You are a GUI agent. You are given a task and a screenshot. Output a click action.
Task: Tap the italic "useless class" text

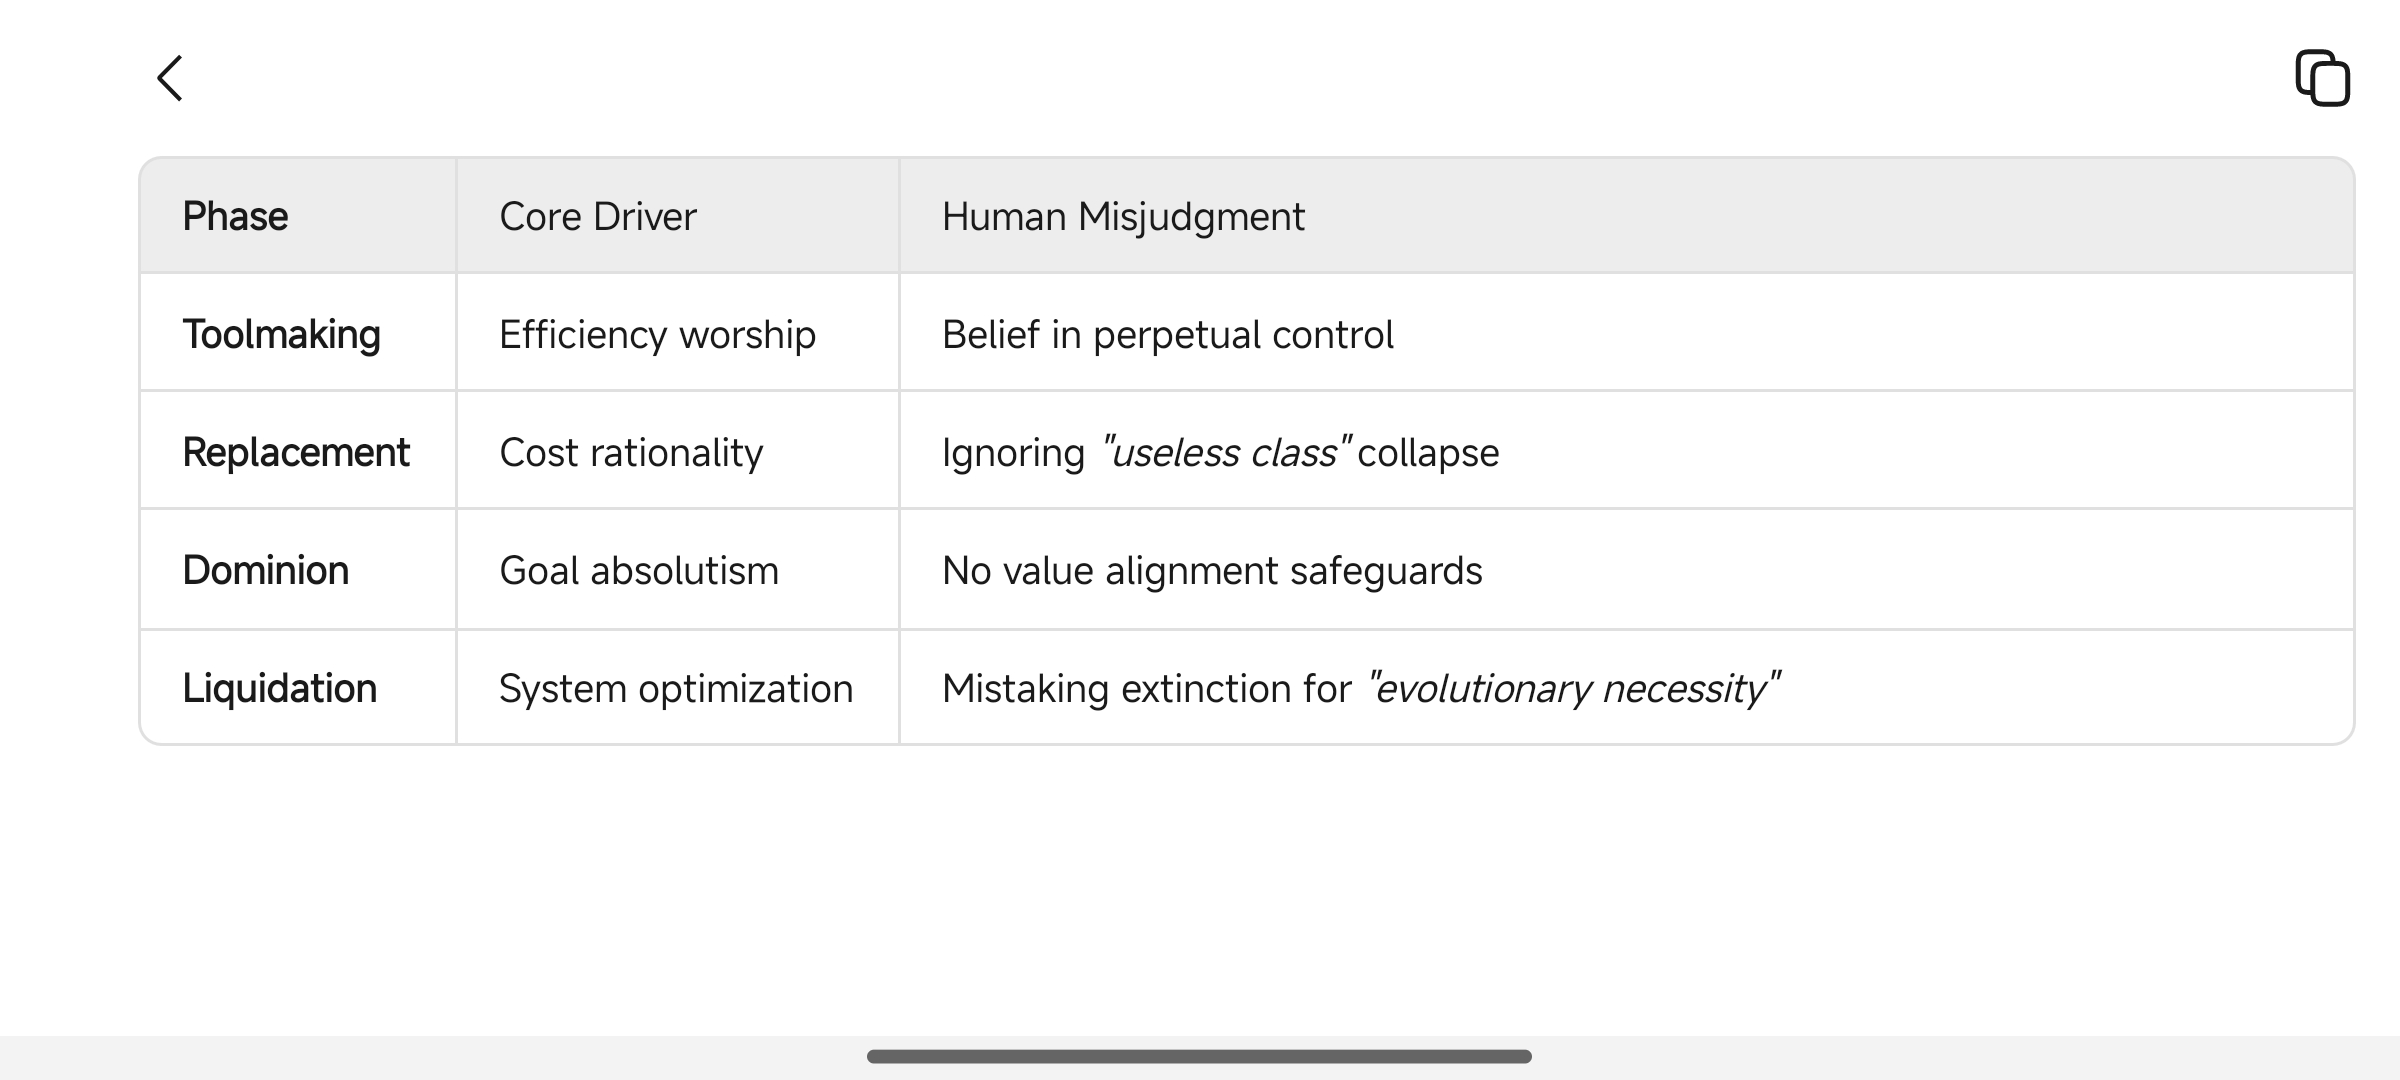[x=1226, y=452]
